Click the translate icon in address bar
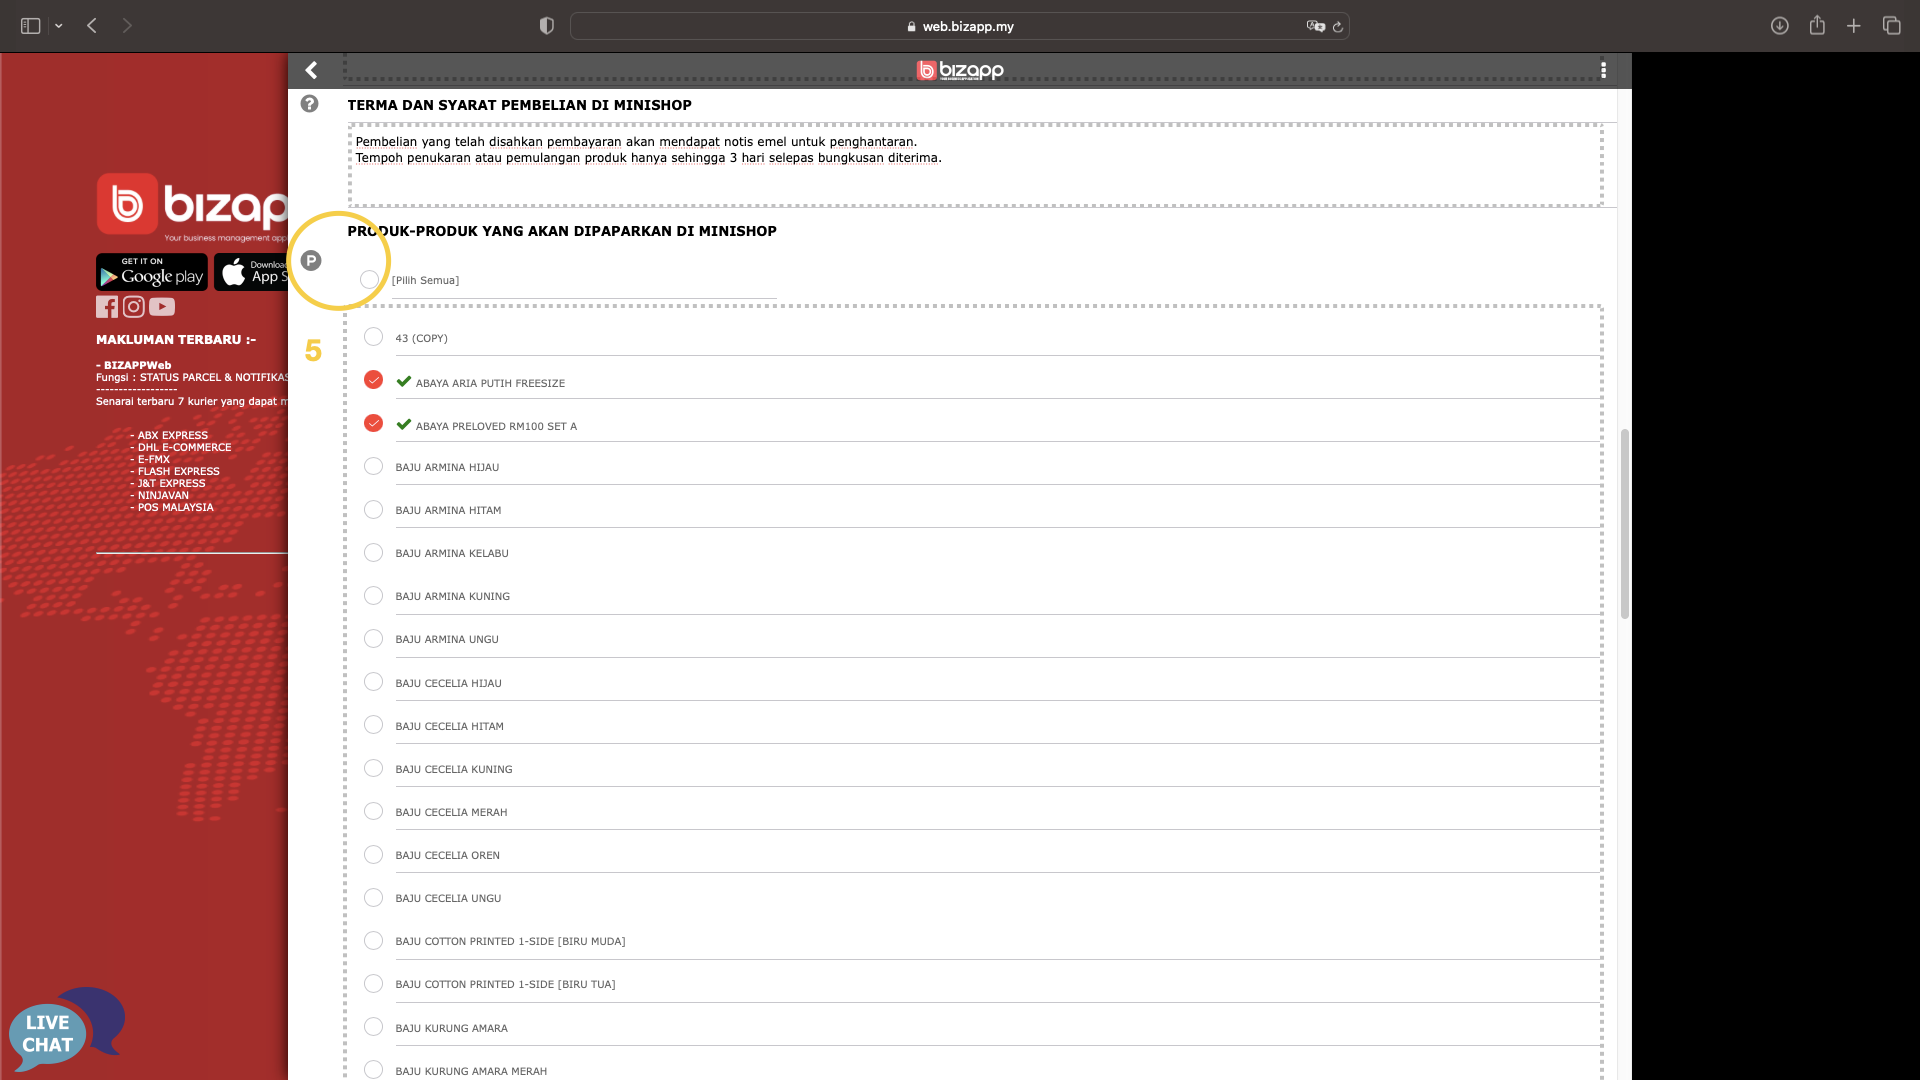1920x1080 pixels. 1315,26
